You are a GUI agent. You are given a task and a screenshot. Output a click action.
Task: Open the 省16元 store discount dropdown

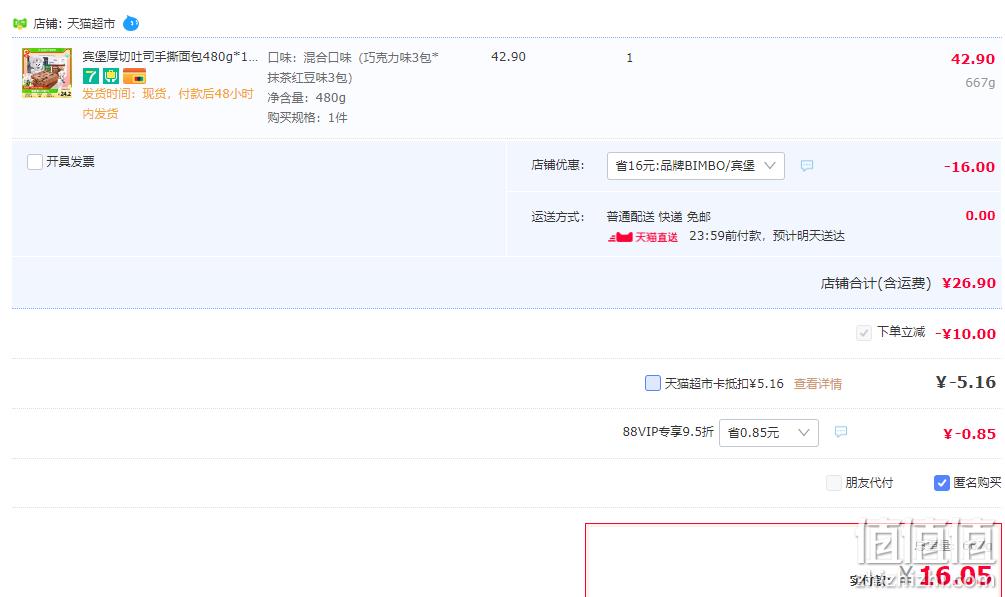tap(695, 166)
